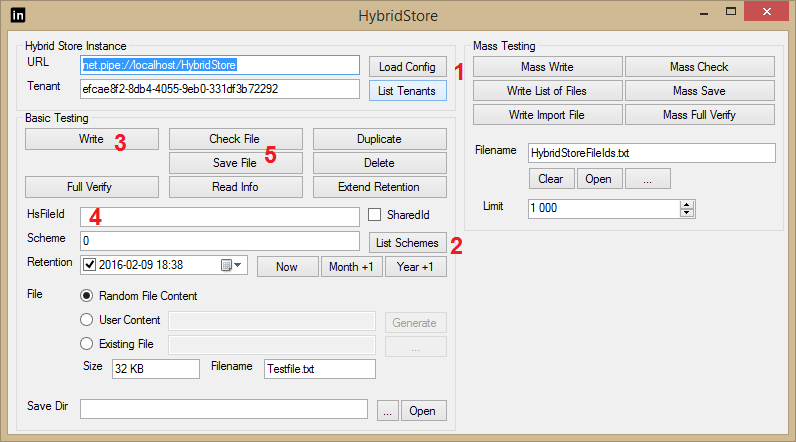
Task: Click the browse button for Save Dir
Action: (388, 411)
